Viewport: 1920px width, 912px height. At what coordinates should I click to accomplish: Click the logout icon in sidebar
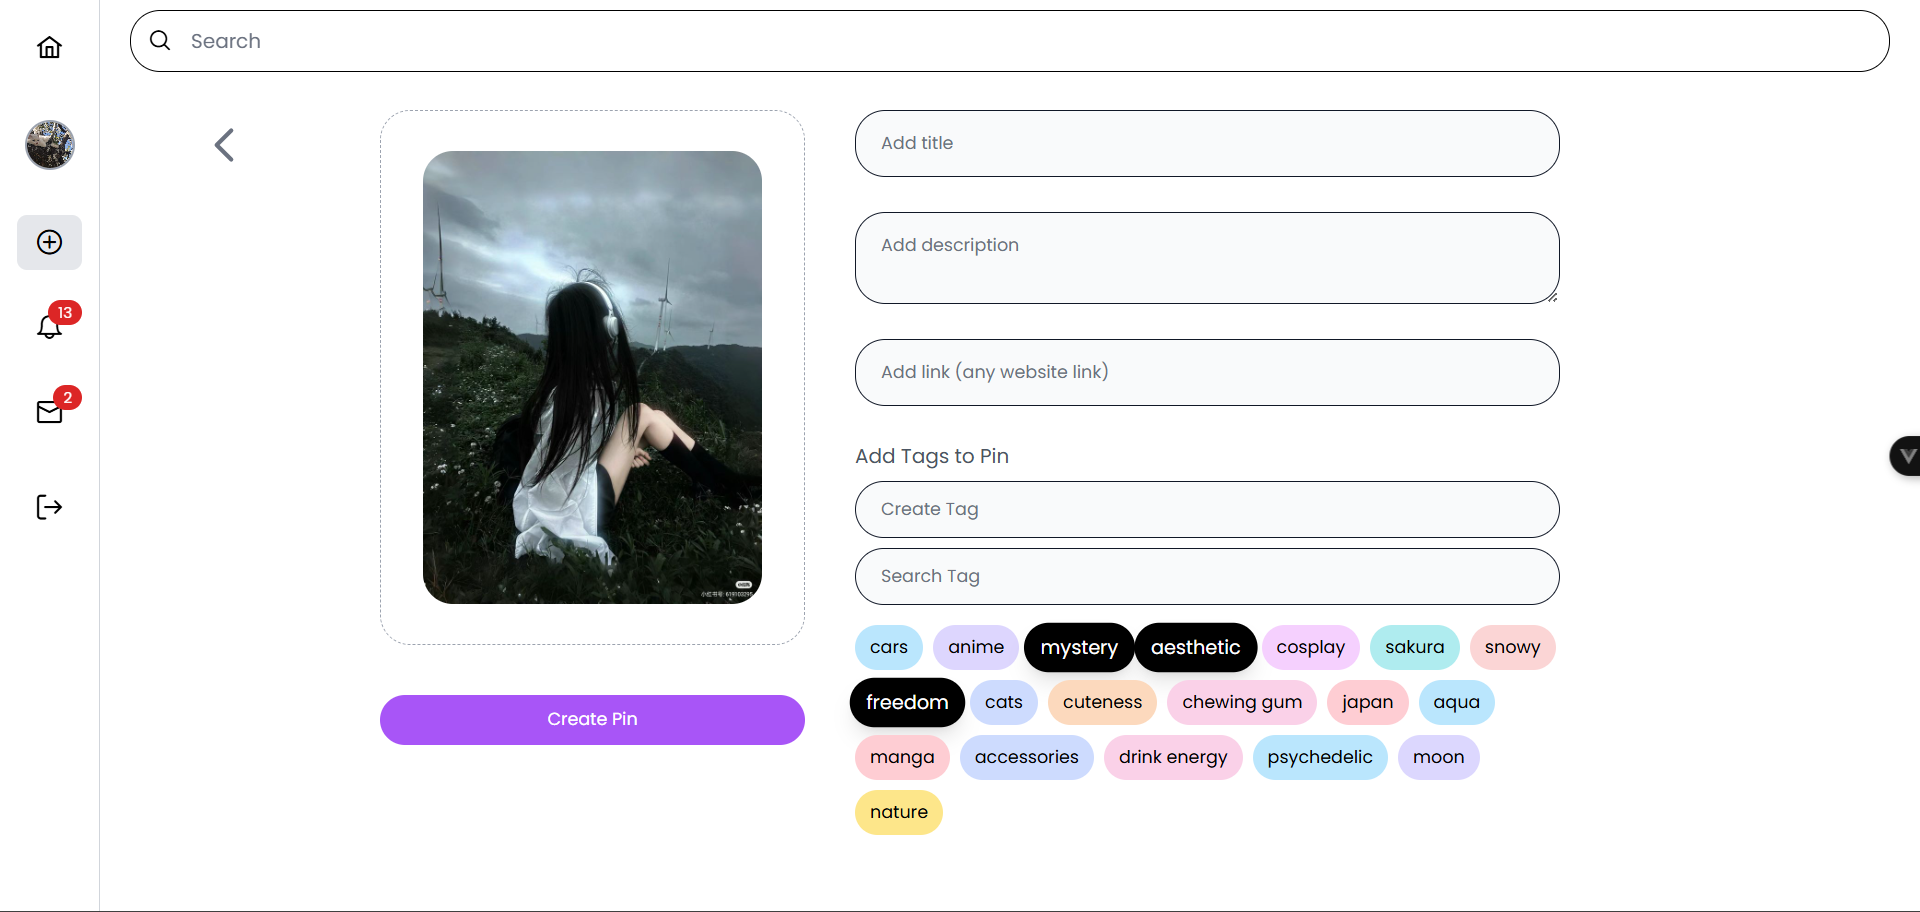49,507
